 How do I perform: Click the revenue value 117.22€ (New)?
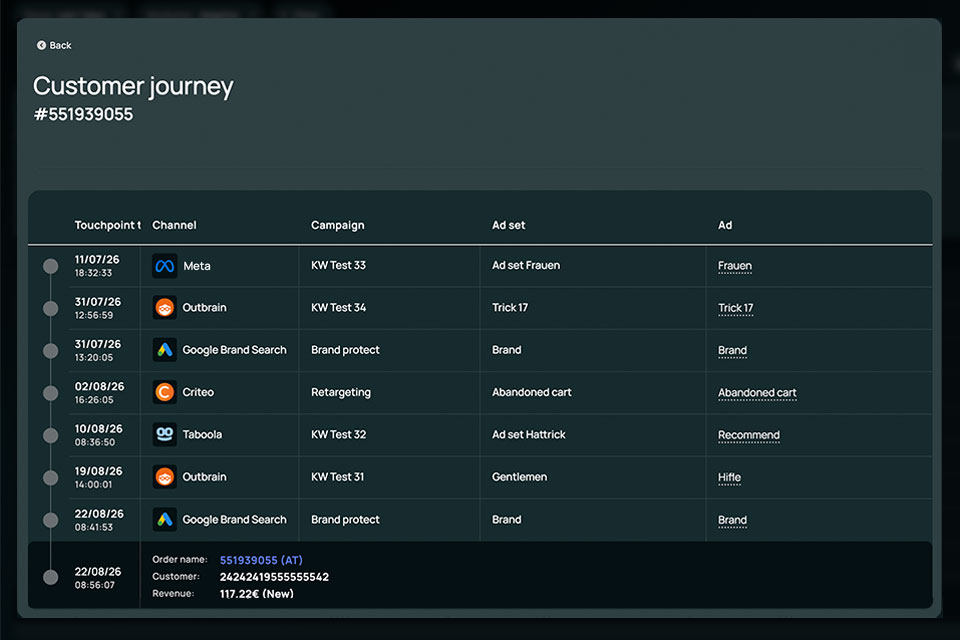(x=257, y=593)
